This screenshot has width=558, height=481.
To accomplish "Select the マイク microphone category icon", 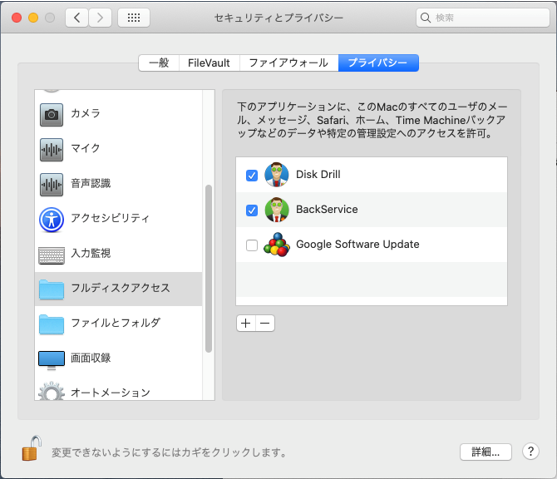I will point(52,149).
